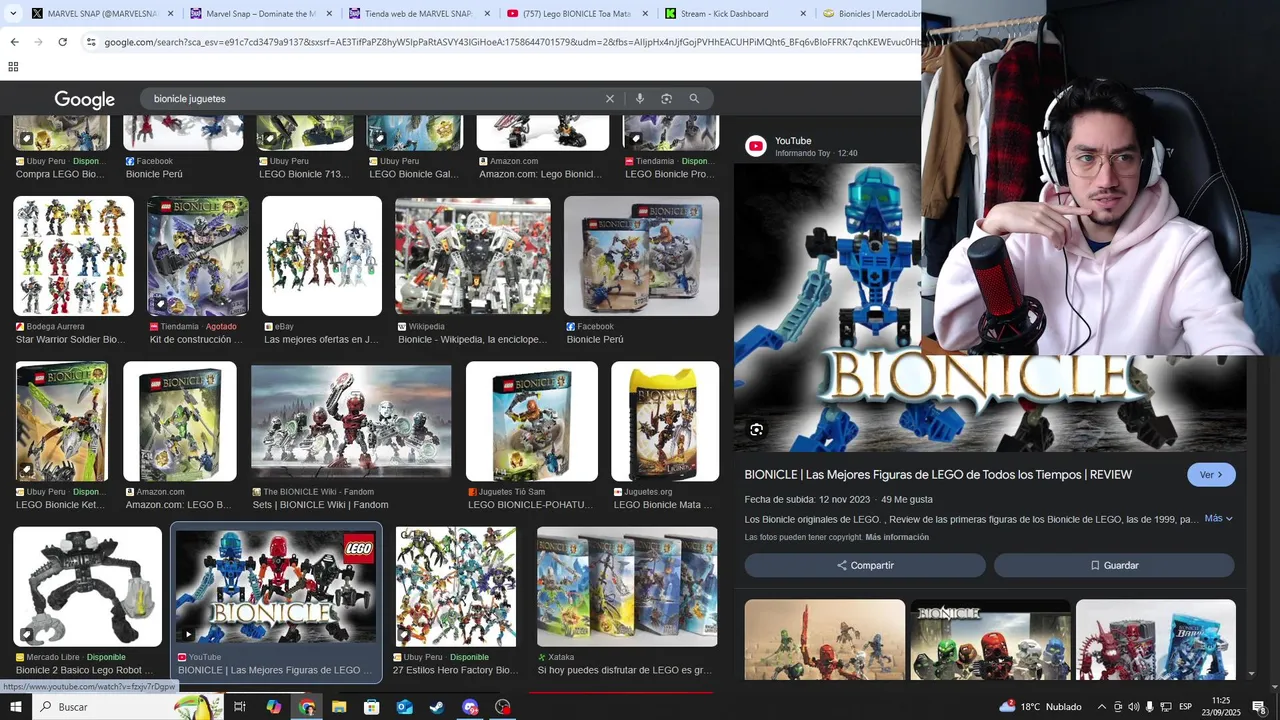Expand description with the Más chevron

coord(1219,519)
